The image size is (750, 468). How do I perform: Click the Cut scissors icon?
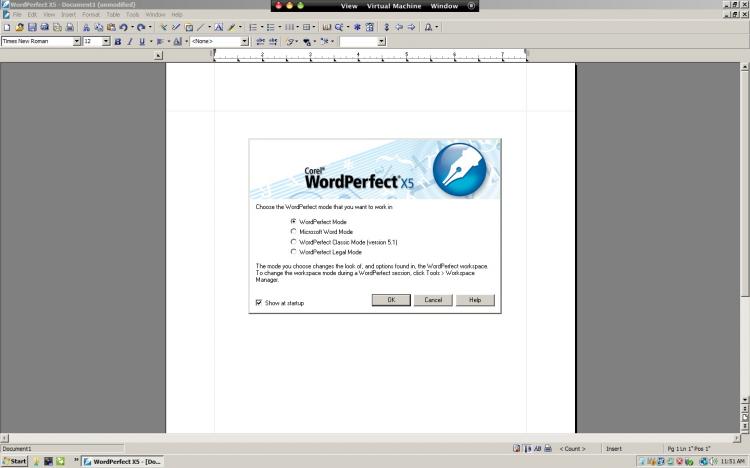point(87,27)
